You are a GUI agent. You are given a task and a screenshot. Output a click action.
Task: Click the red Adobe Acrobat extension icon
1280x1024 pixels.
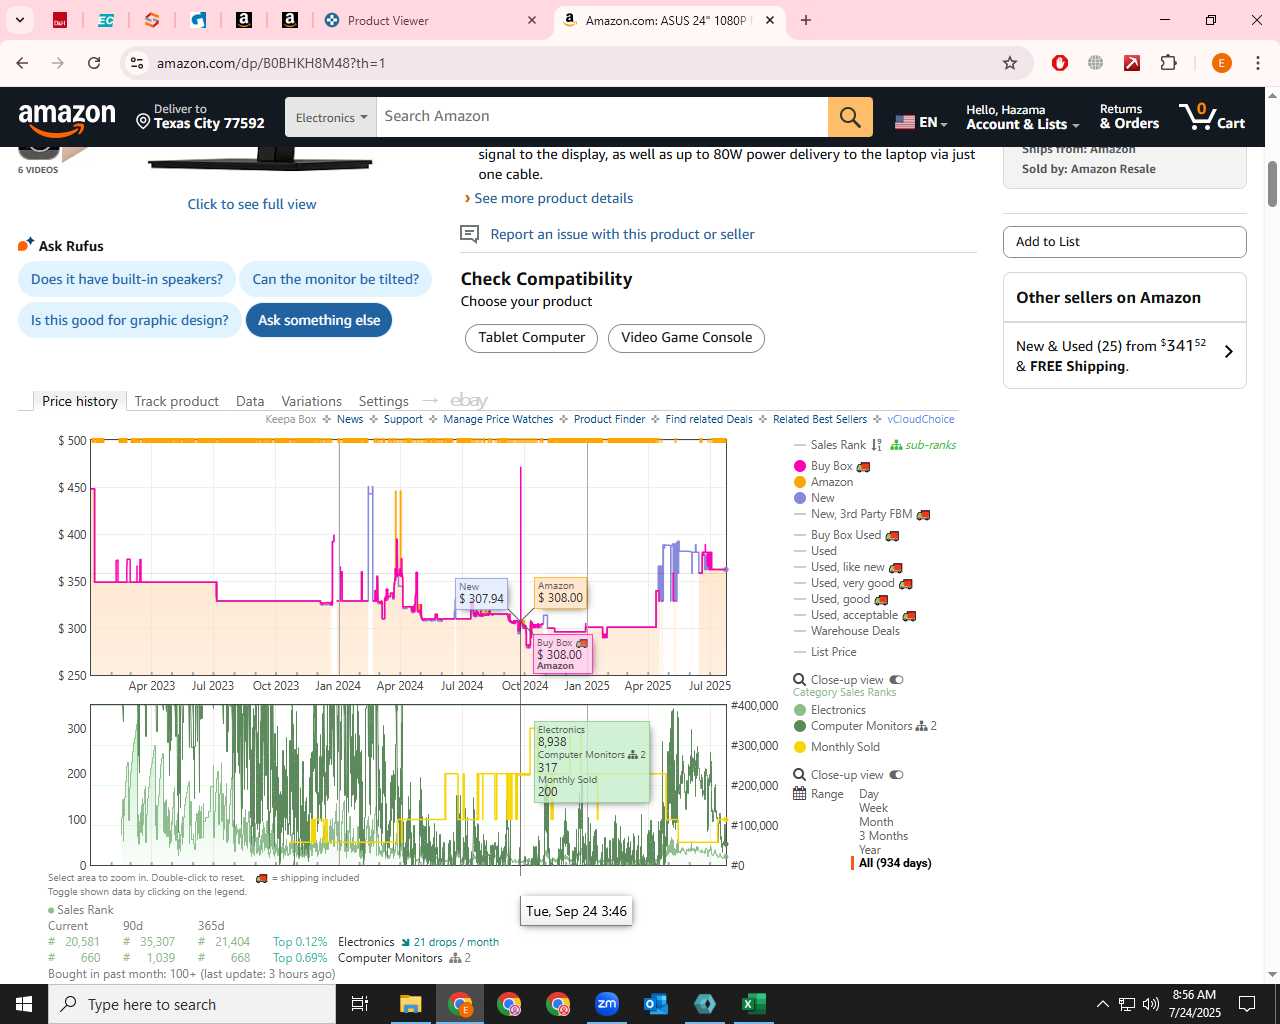(1132, 63)
